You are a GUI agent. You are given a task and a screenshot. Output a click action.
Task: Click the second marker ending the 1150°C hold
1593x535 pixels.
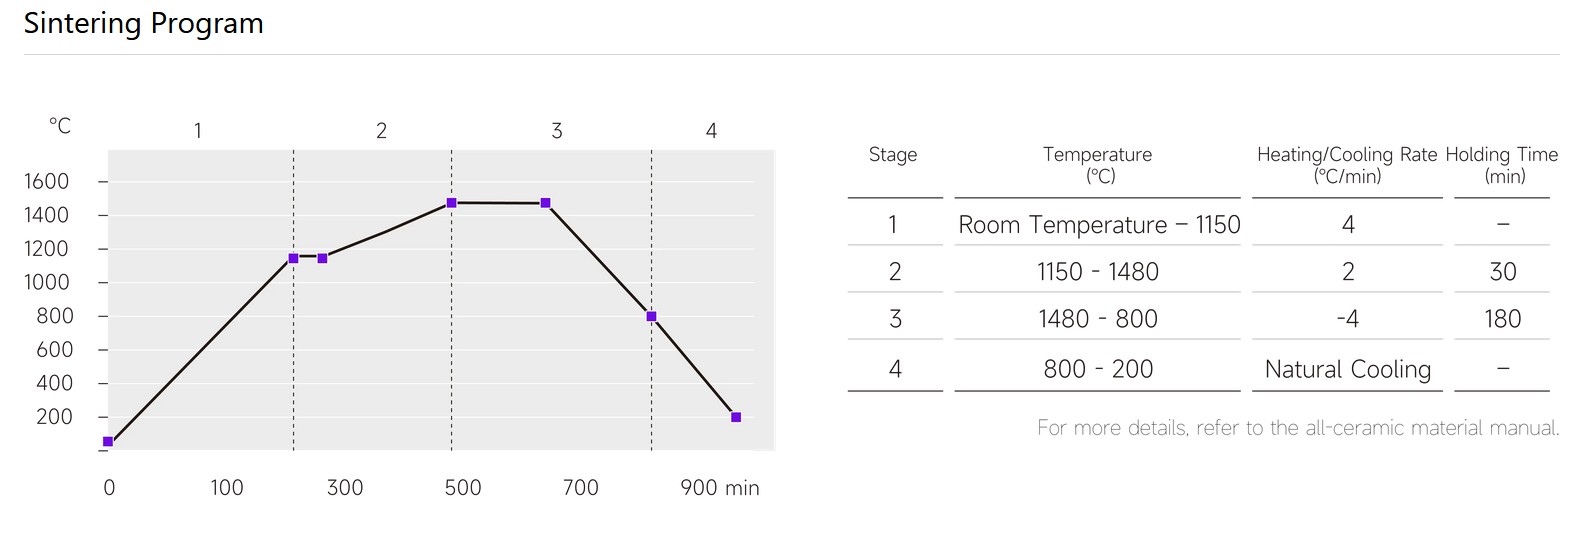(x=322, y=258)
